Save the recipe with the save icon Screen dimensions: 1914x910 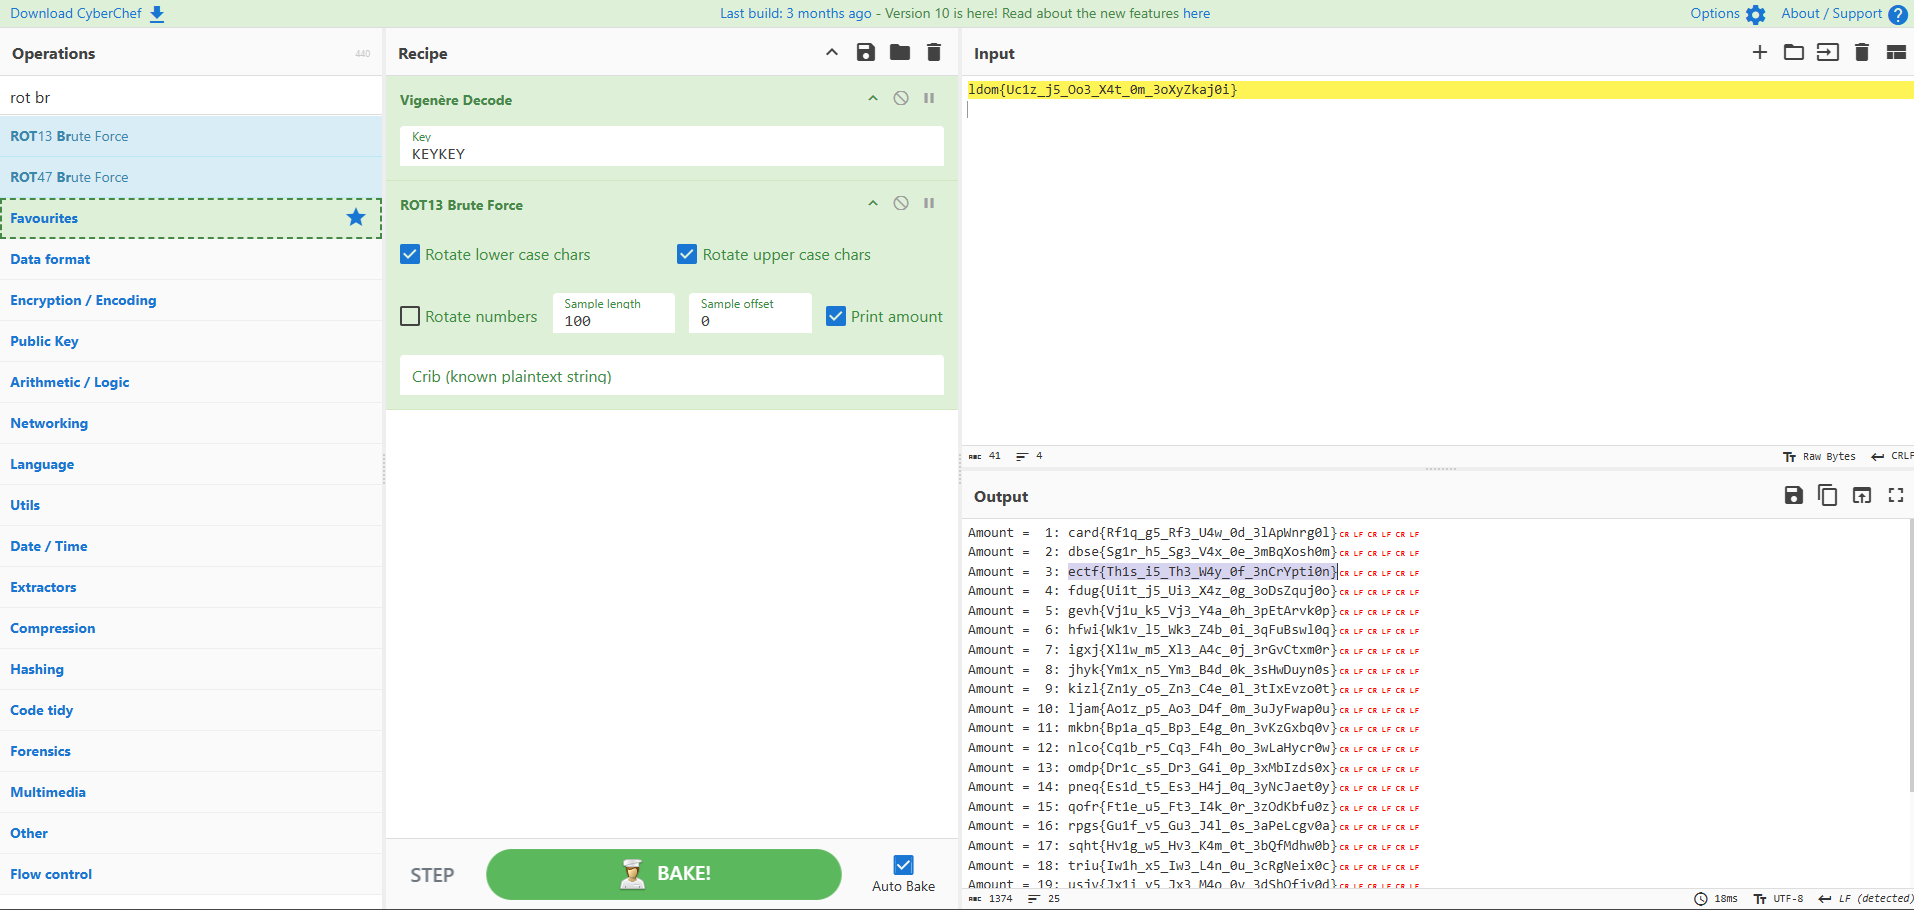(x=866, y=53)
